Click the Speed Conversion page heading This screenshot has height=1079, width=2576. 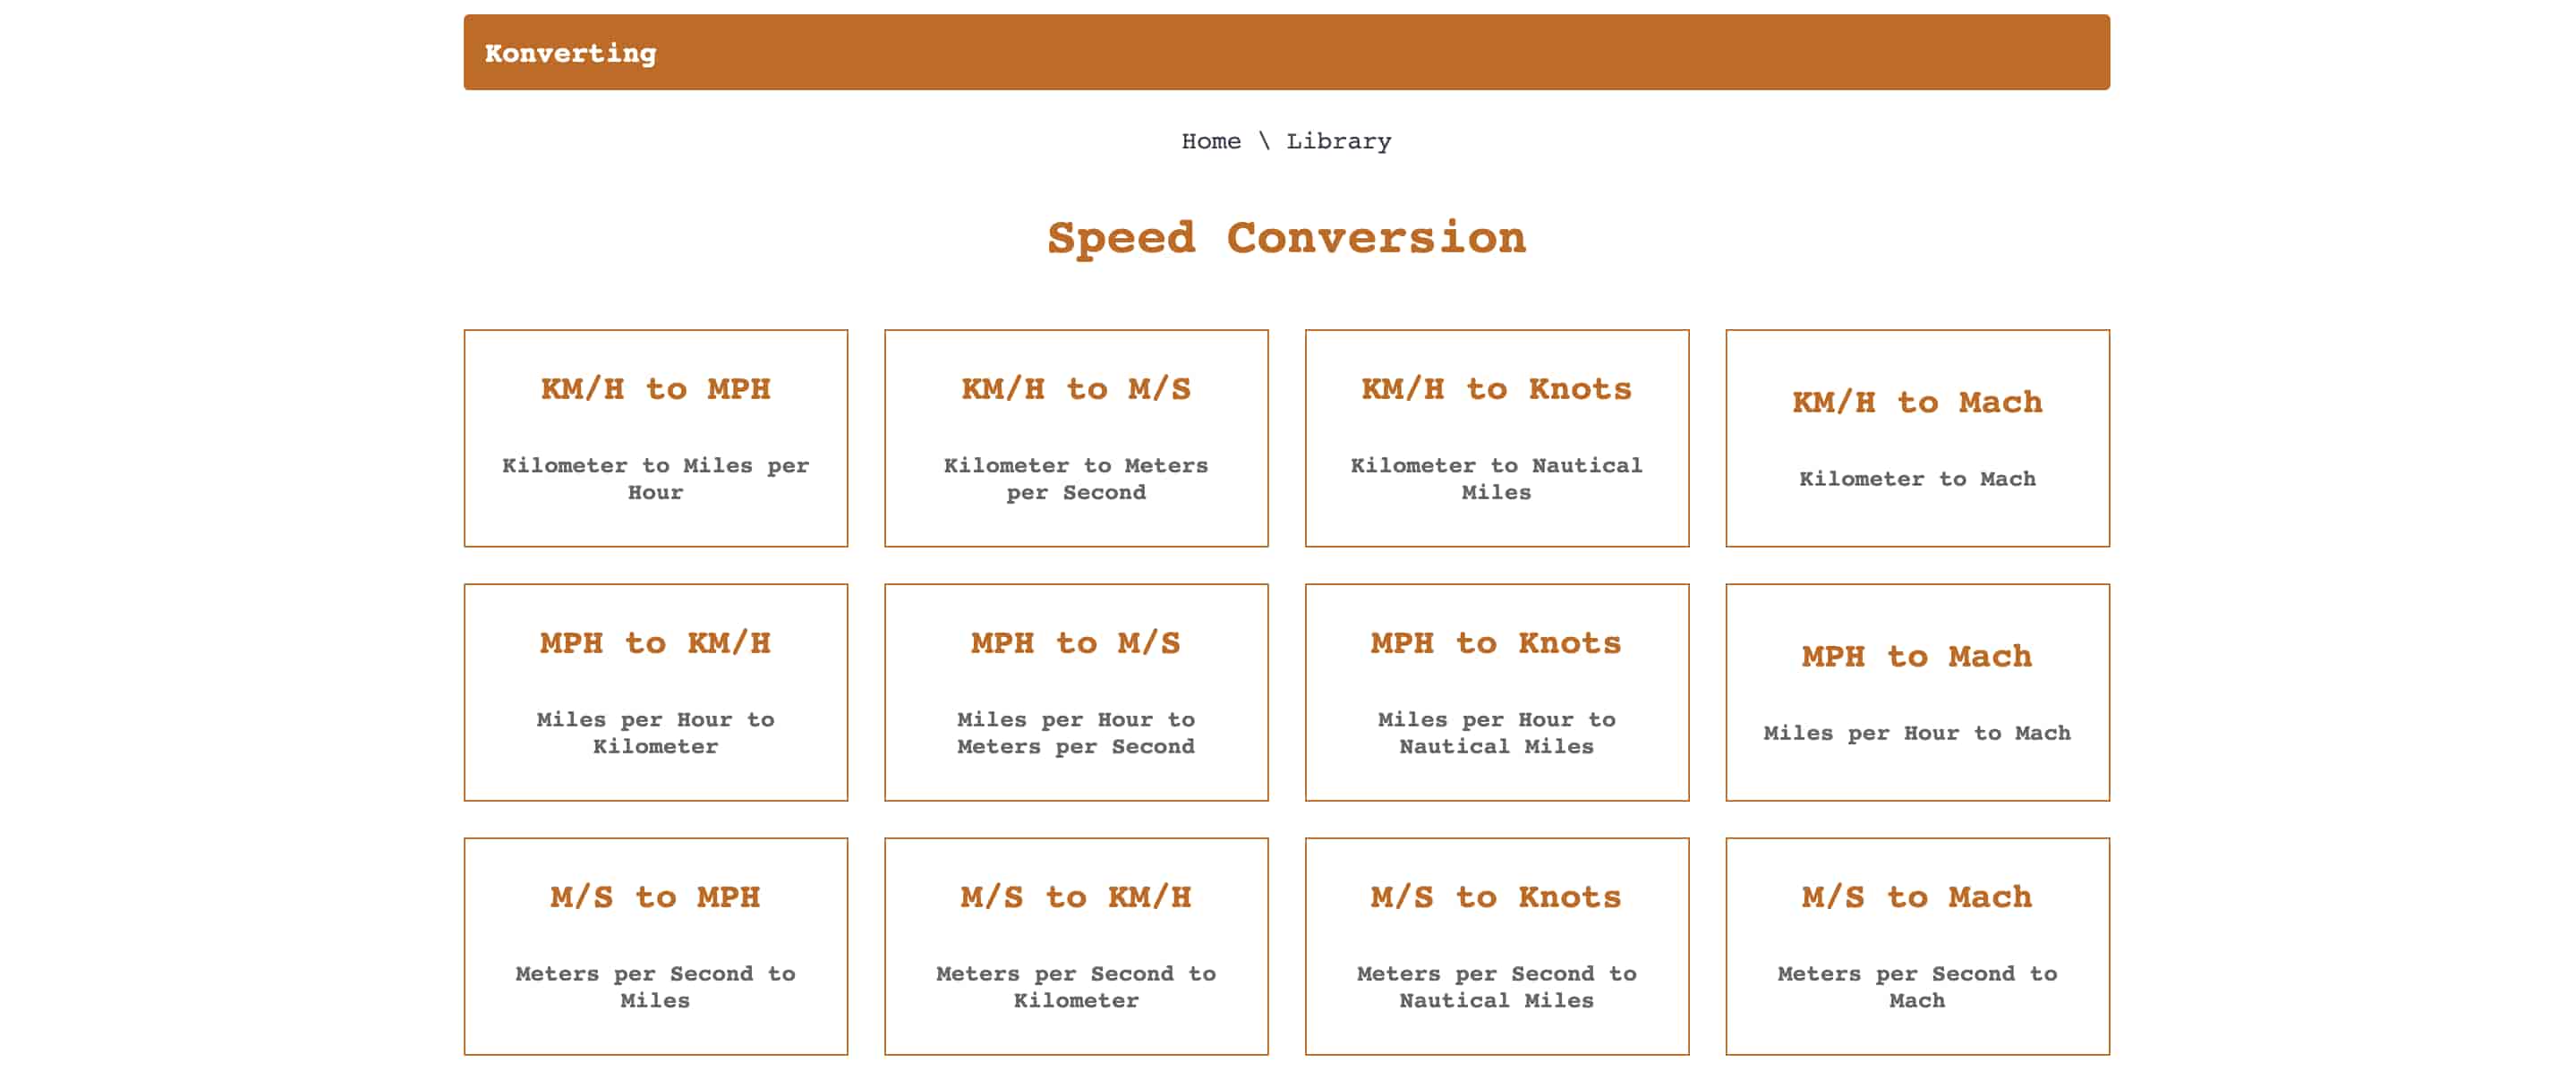click(1287, 237)
